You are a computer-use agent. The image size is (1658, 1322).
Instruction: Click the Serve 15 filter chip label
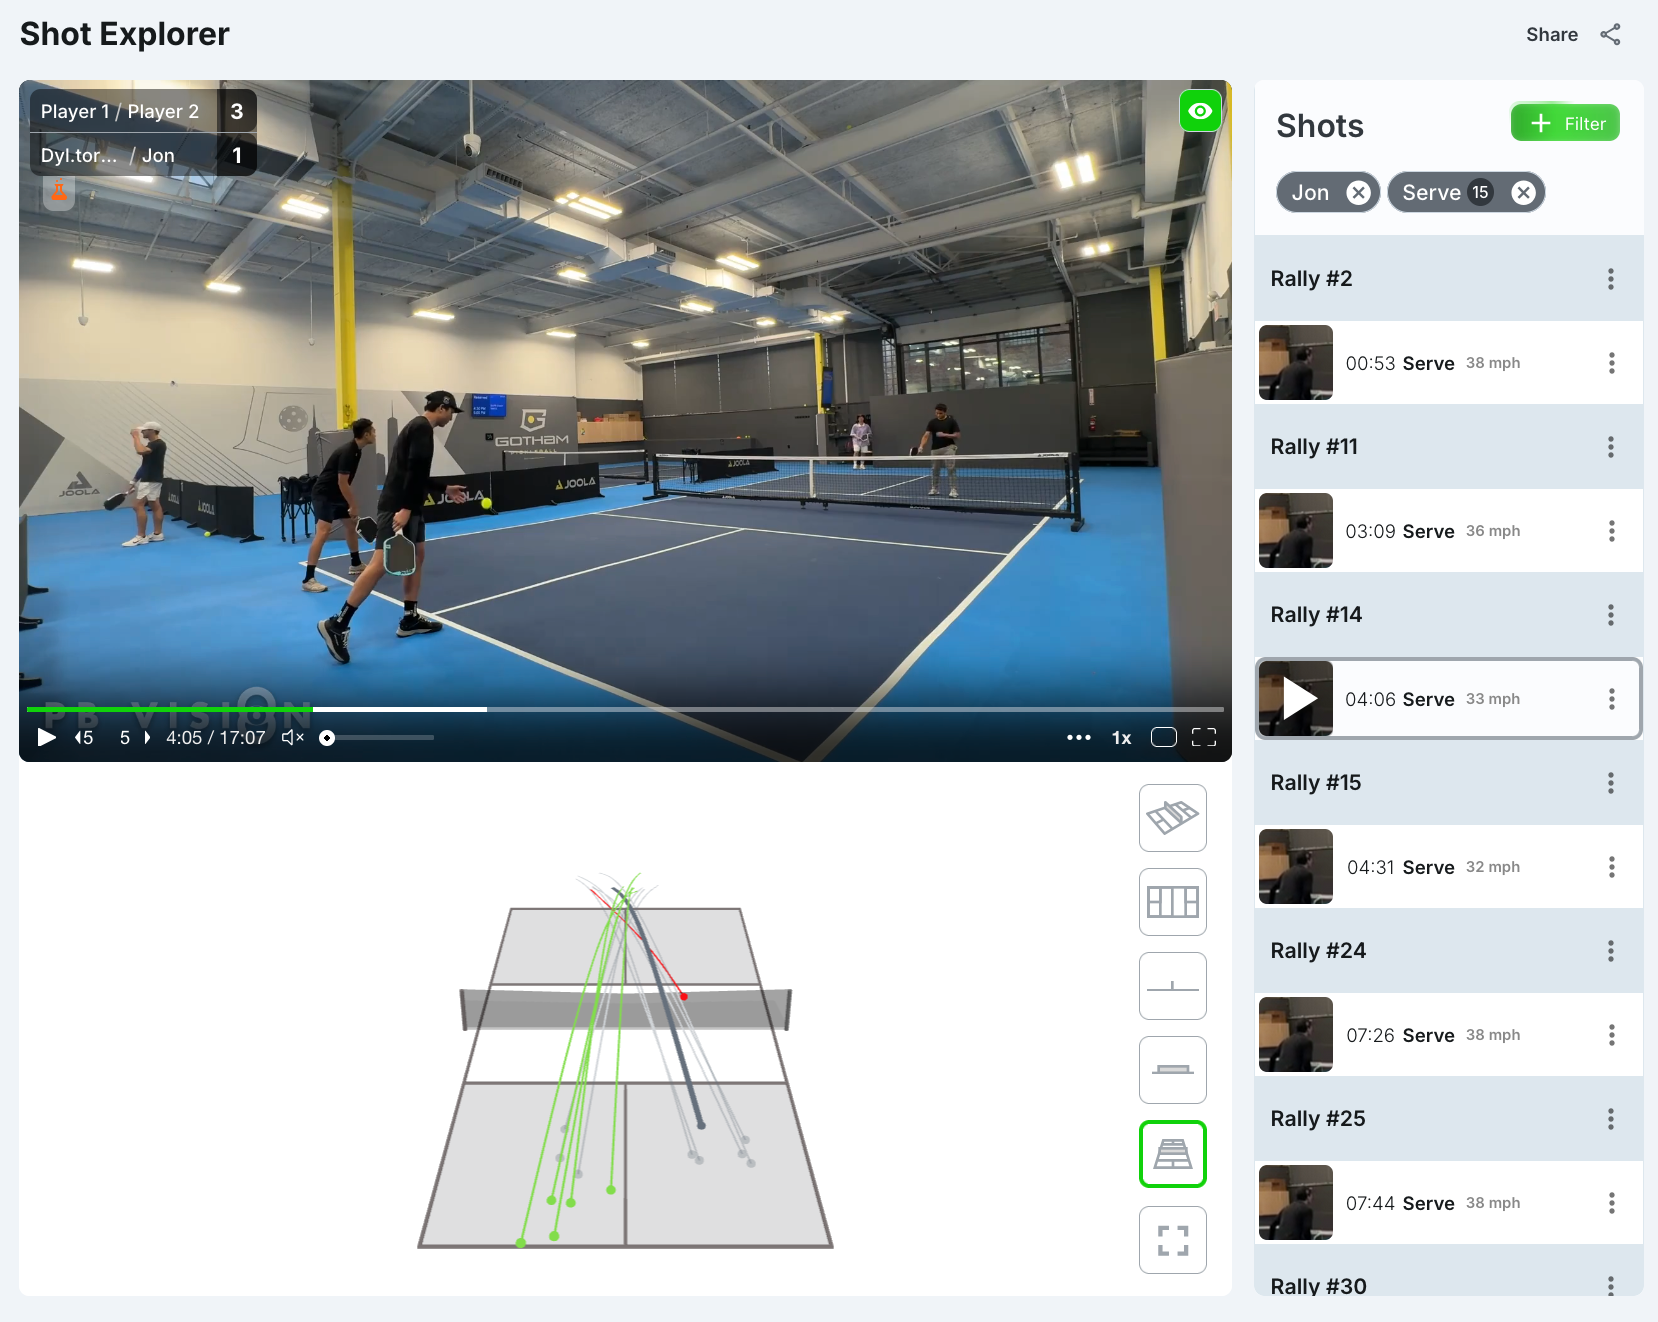[1447, 192]
